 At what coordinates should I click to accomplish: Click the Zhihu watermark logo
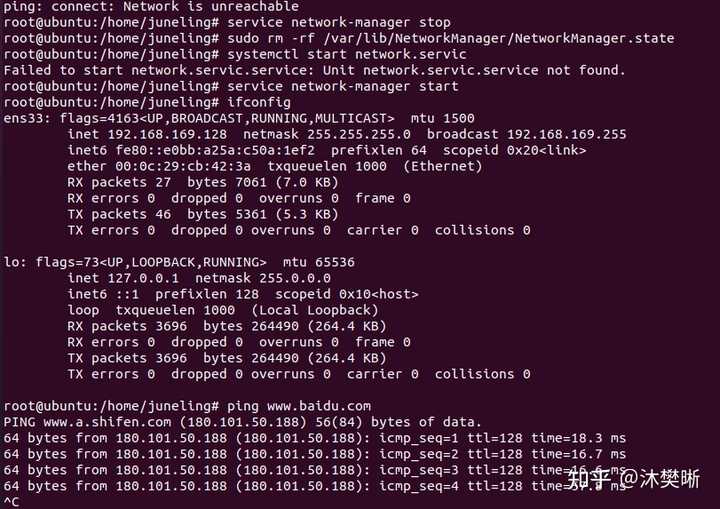[588, 478]
